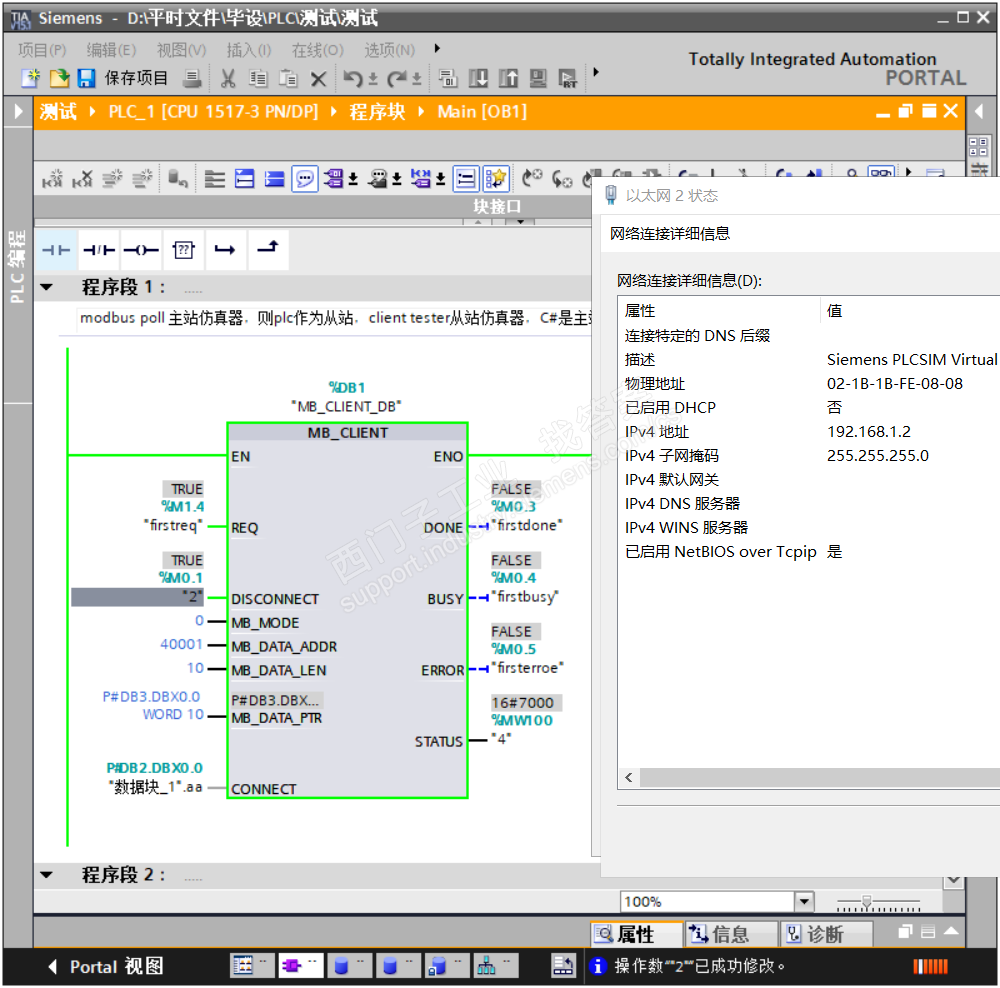The width and height of the screenshot is (1000, 988).
Task: Click the Upload from device icon
Action: point(508,78)
